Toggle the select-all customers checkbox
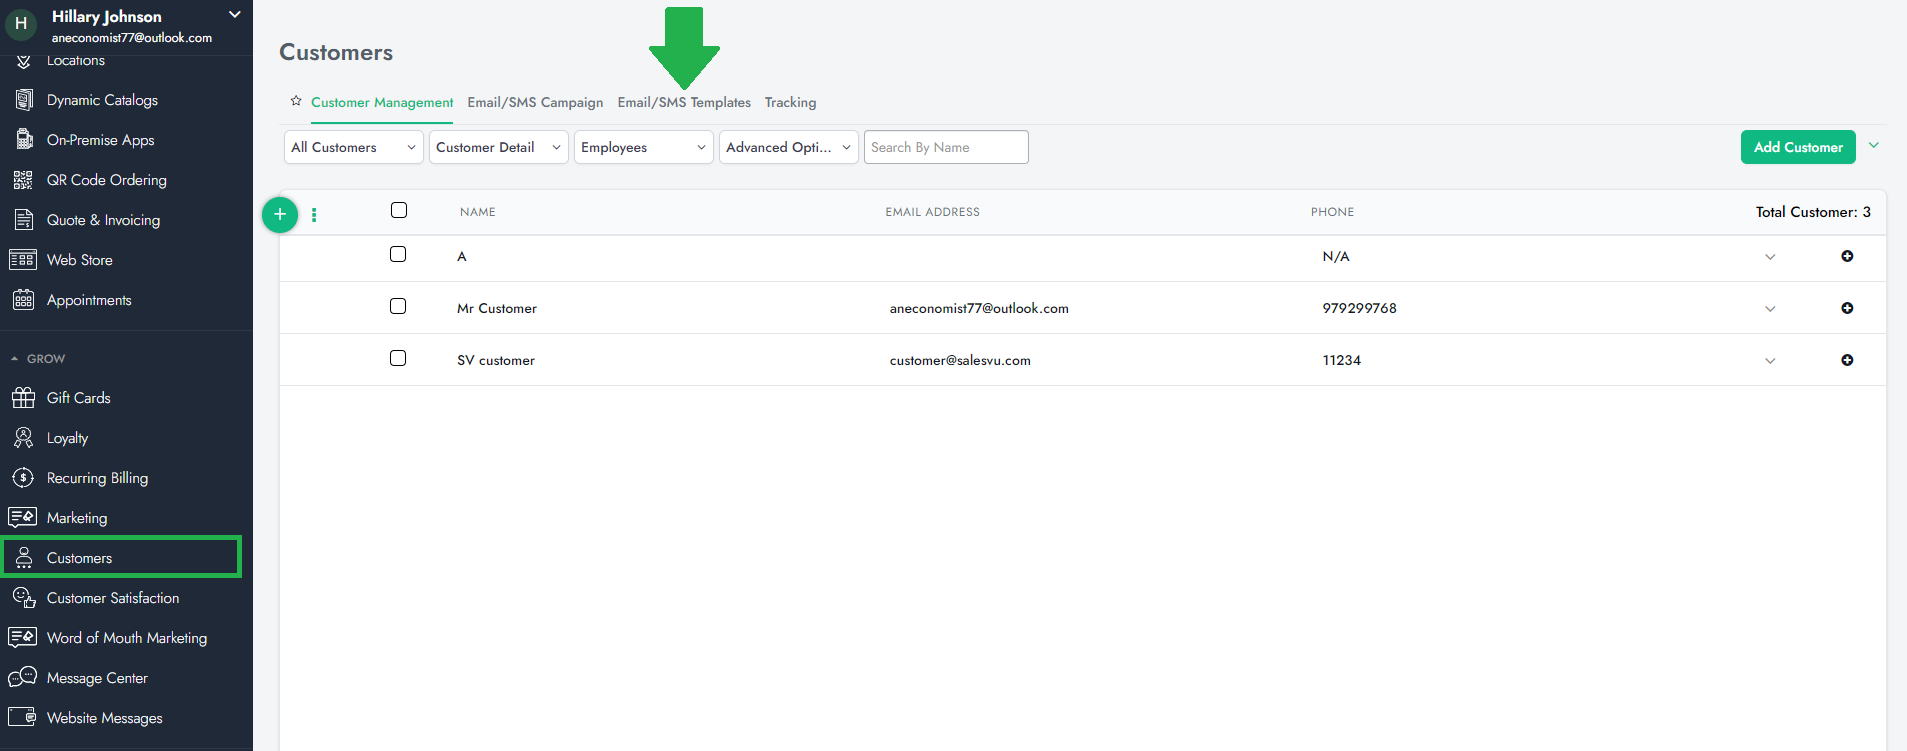1907x751 pixels. click(399, 210)
